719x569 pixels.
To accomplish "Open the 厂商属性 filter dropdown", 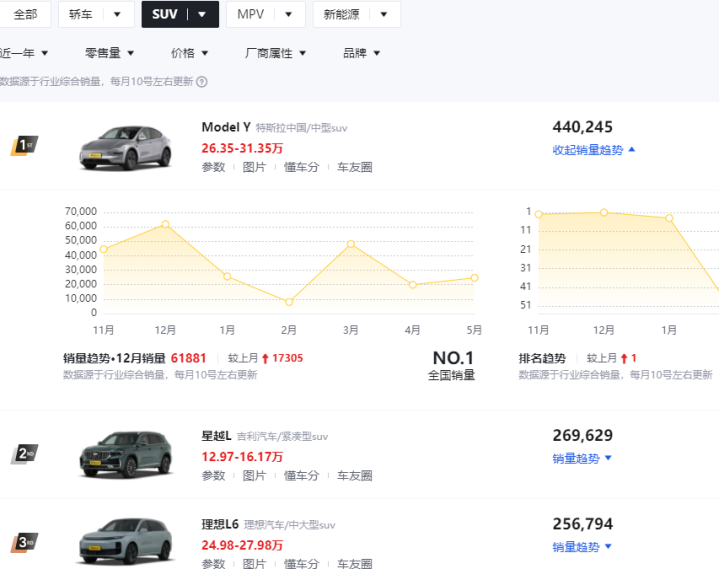I will 275,53.
